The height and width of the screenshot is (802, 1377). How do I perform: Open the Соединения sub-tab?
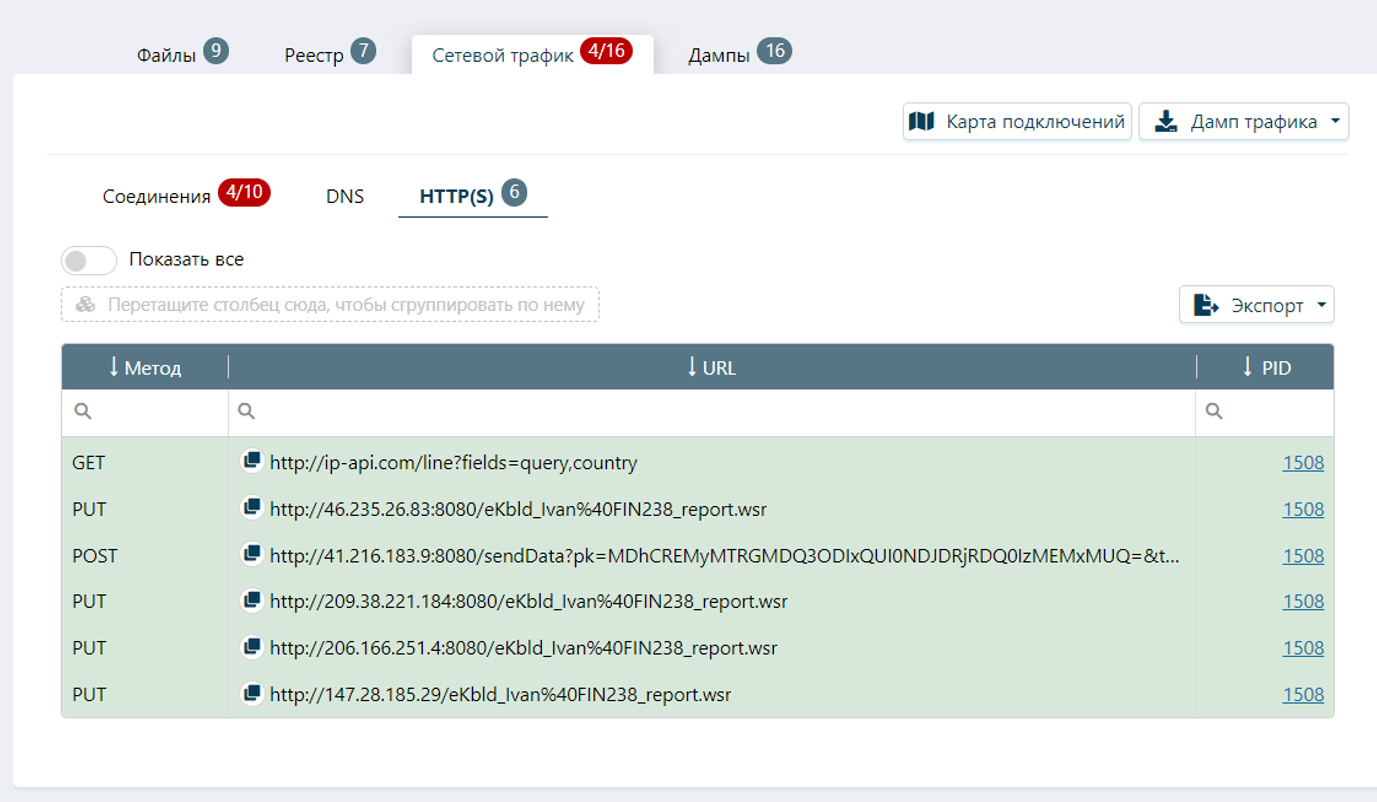(x=157, y=196)
